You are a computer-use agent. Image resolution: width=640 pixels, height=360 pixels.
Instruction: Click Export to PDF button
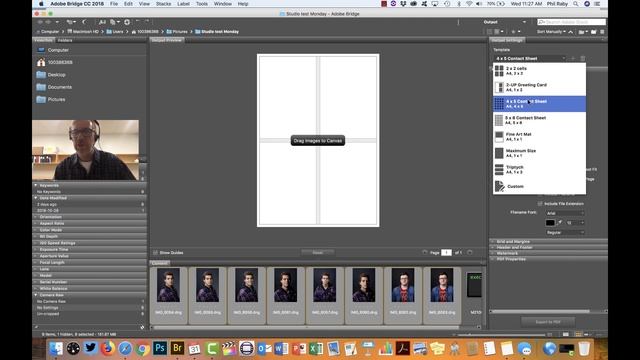[548, 322]
